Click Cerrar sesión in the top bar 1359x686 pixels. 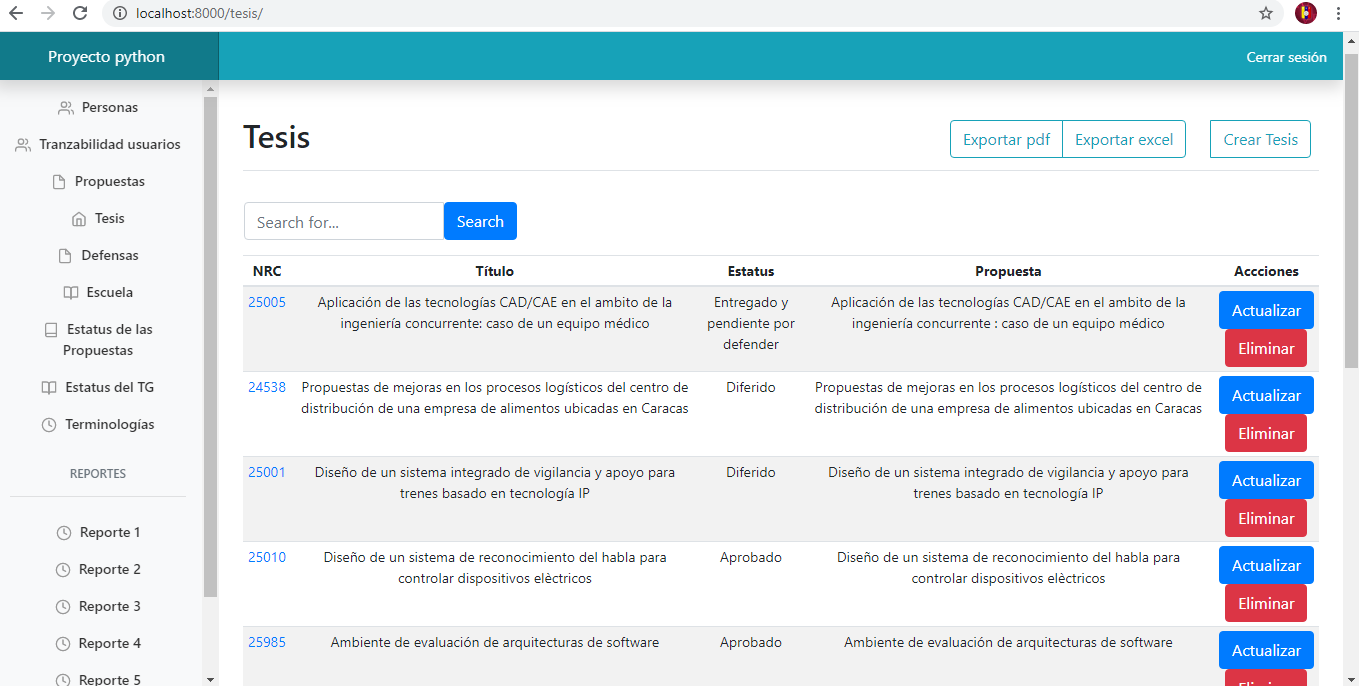[x=1286, y=57]
